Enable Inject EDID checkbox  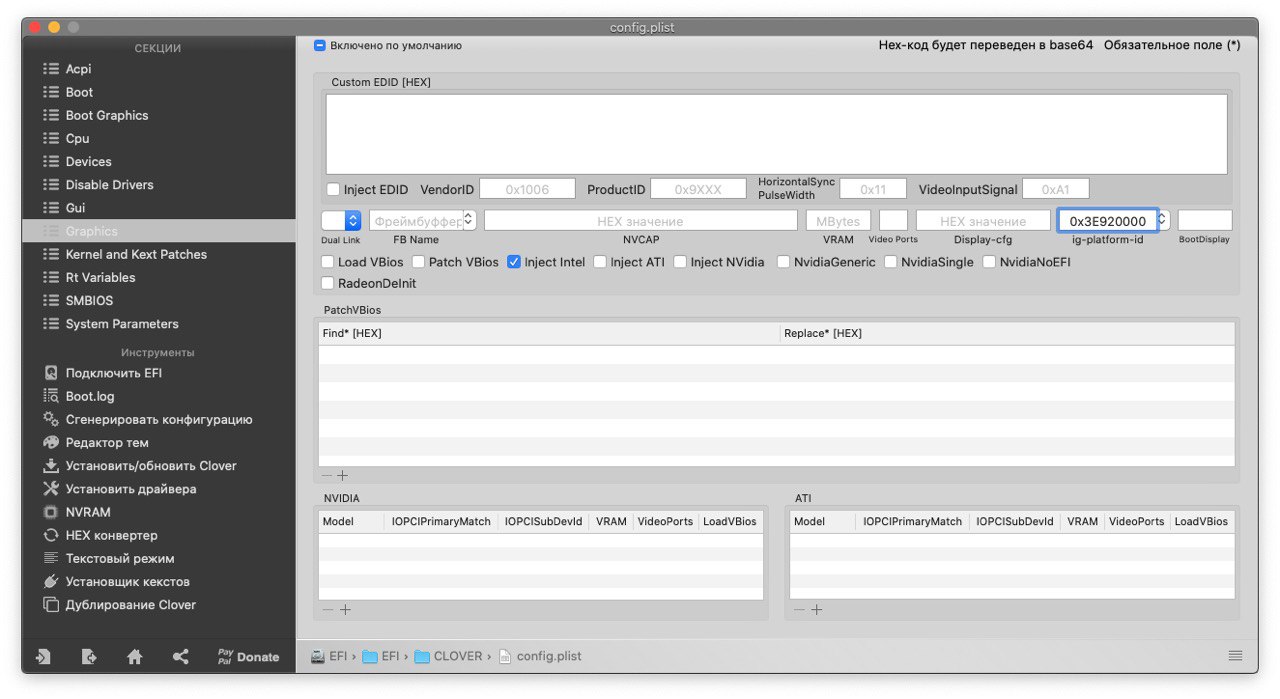(334, 189)
